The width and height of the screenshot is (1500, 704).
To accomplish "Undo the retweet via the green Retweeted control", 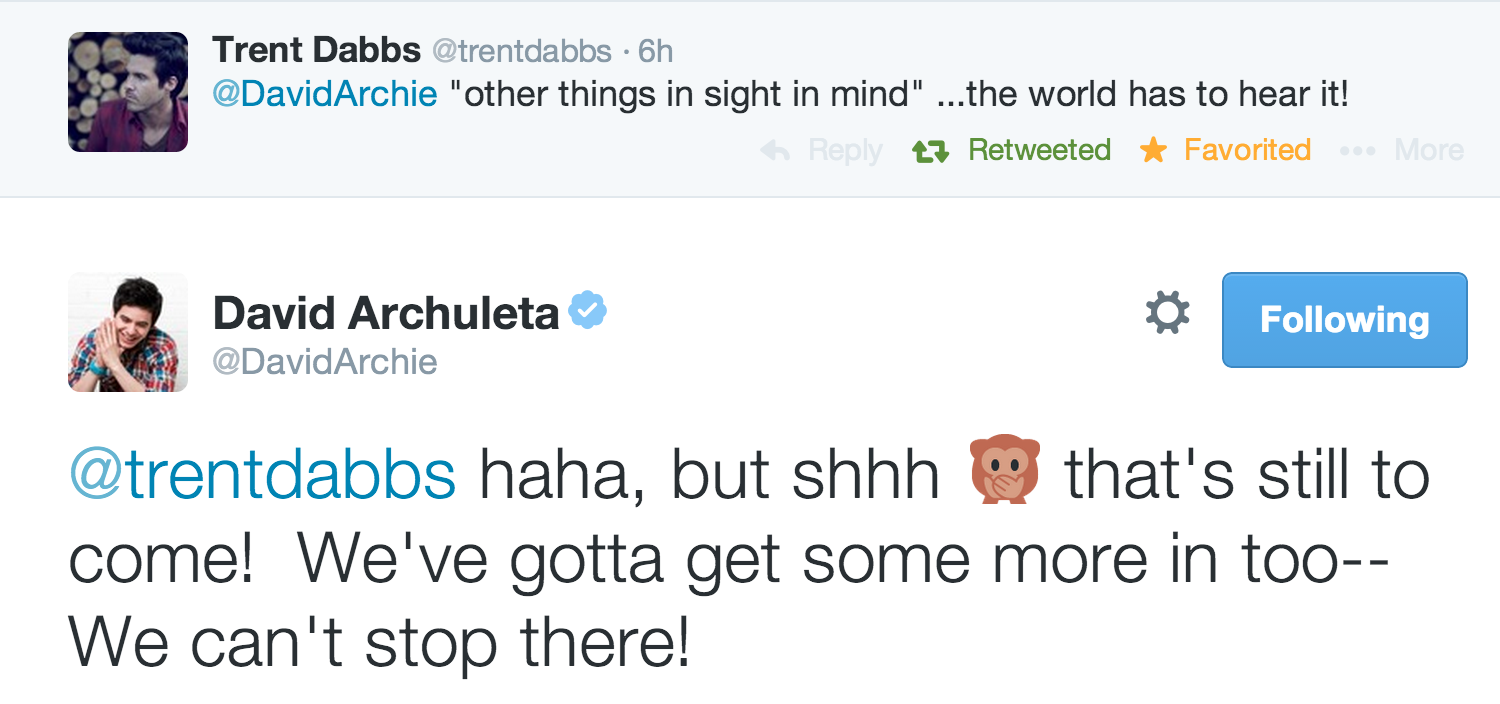I will tap(1038, 150).
